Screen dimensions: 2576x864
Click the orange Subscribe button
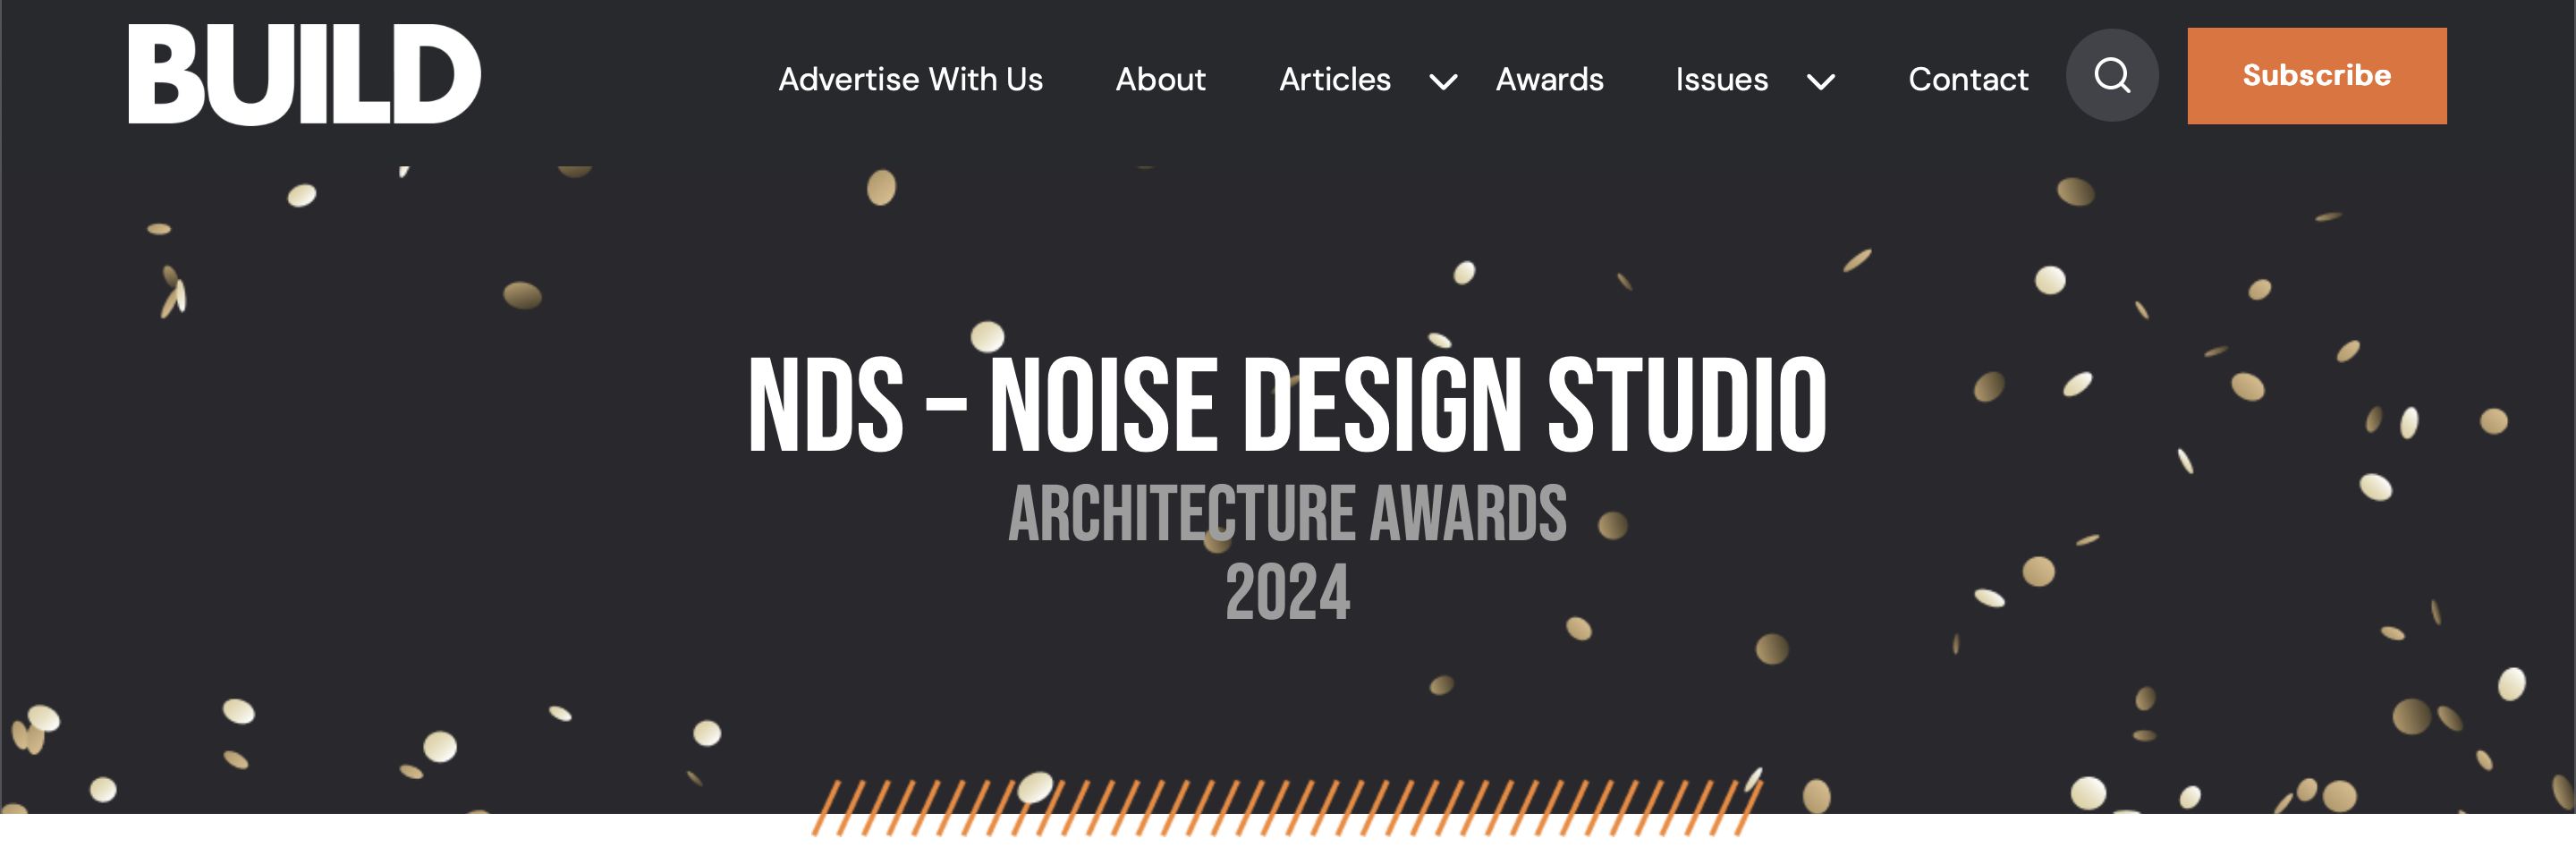click(2317, 76)
